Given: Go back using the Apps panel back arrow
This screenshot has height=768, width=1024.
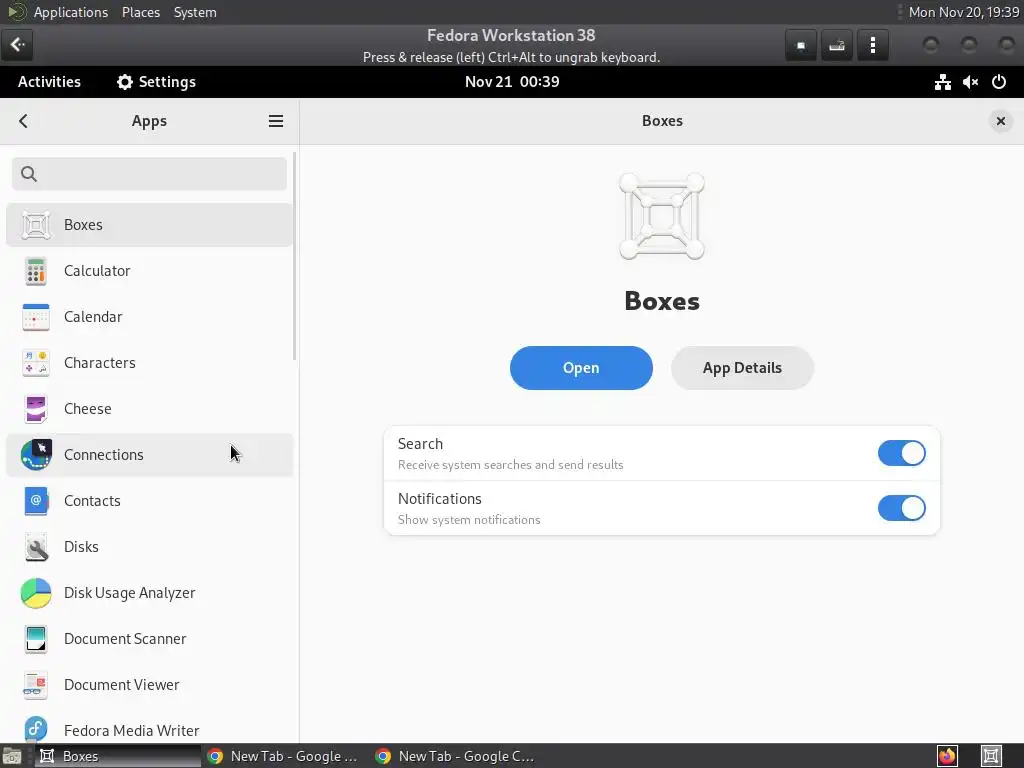Looking at the screenshot, I should point(24,121).
